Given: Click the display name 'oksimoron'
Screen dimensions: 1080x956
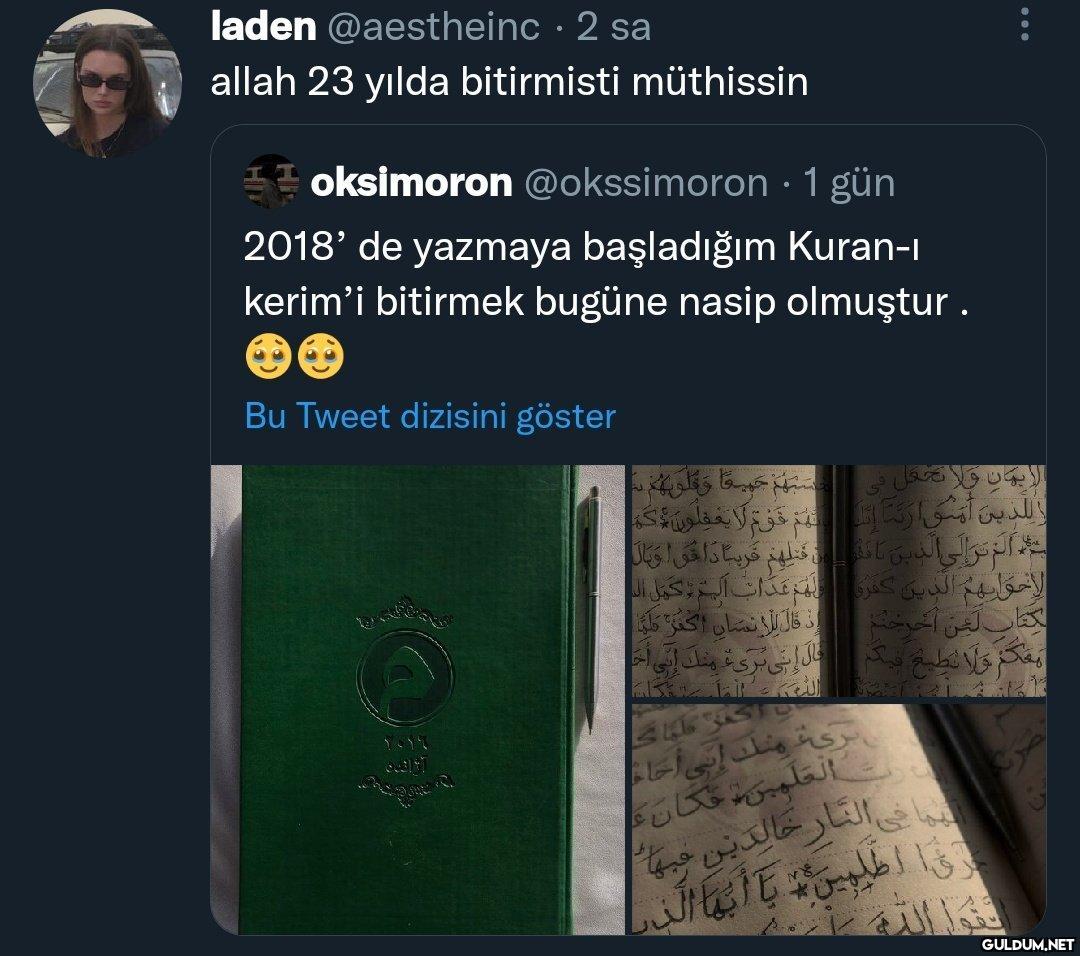Looking at the screenshot, I should (411, 183).
